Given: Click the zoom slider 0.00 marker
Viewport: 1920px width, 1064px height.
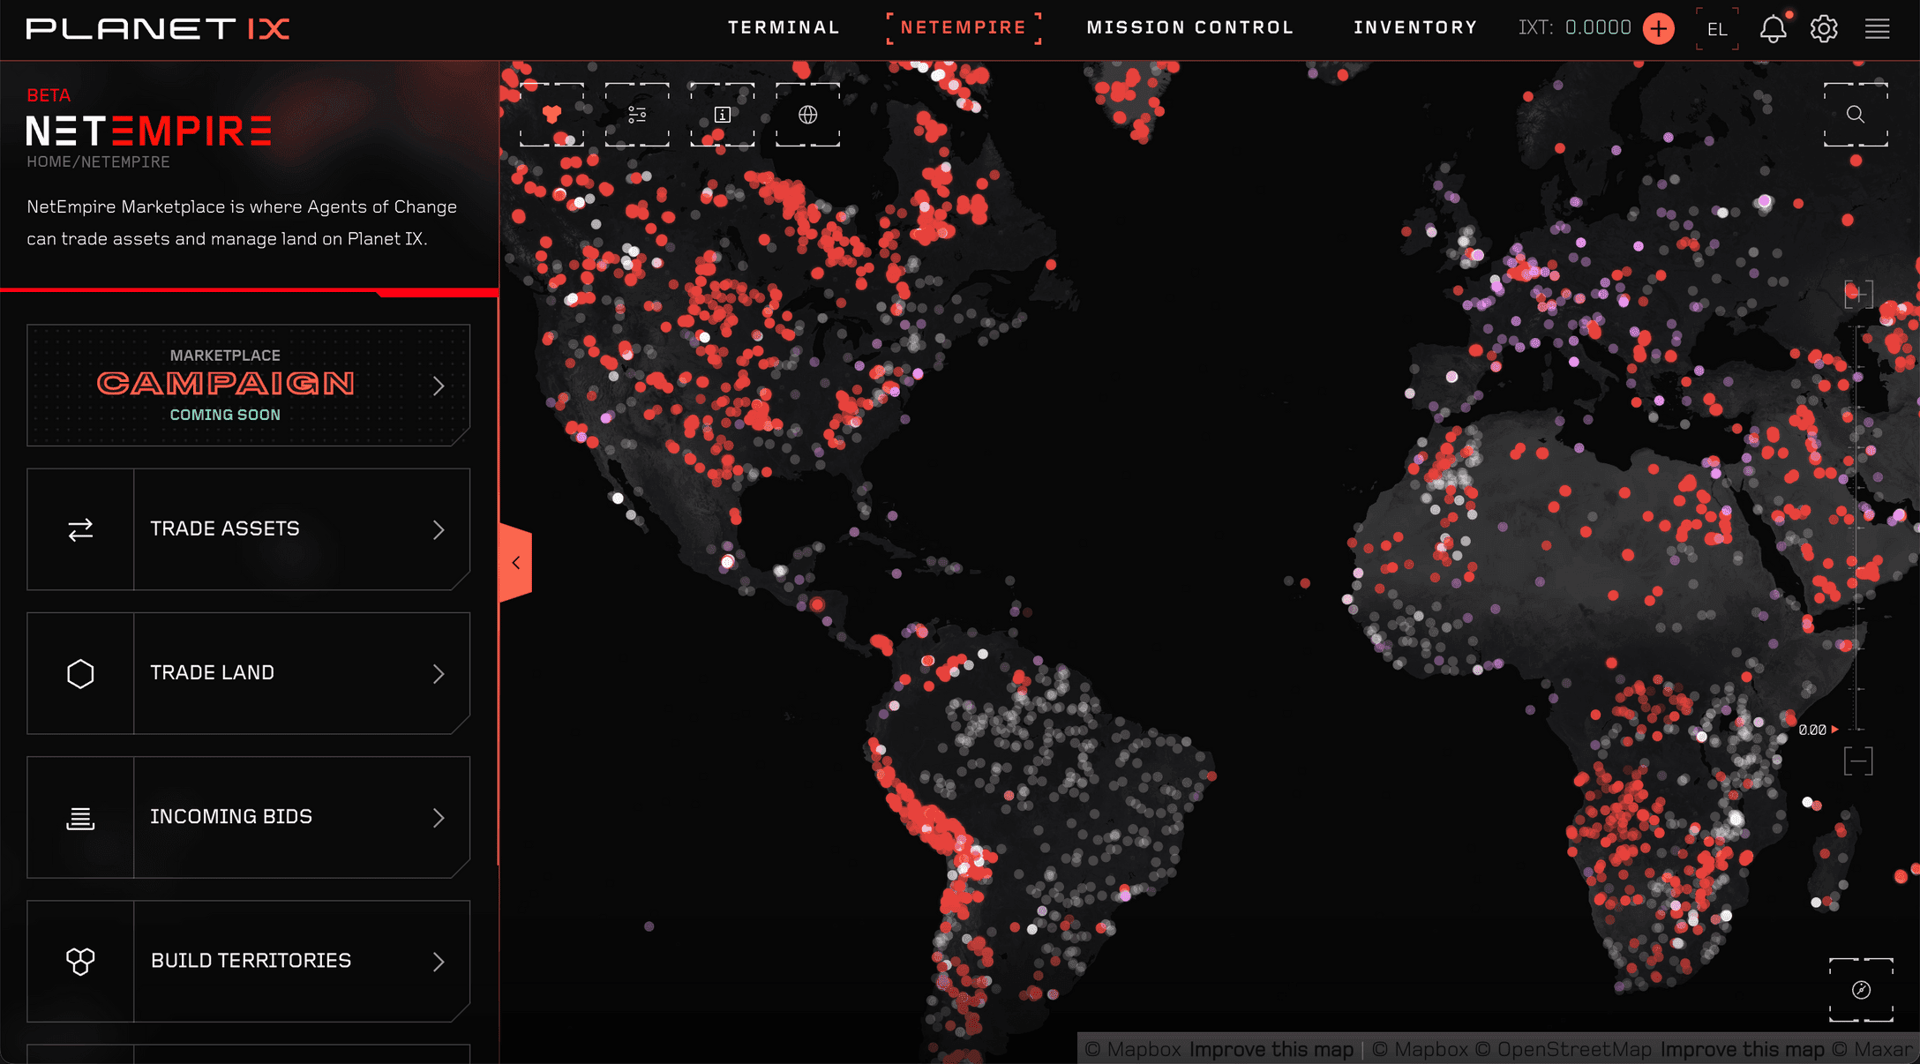Looking at the screenshot, I should pyautogui.click(x=1818, y=730).
